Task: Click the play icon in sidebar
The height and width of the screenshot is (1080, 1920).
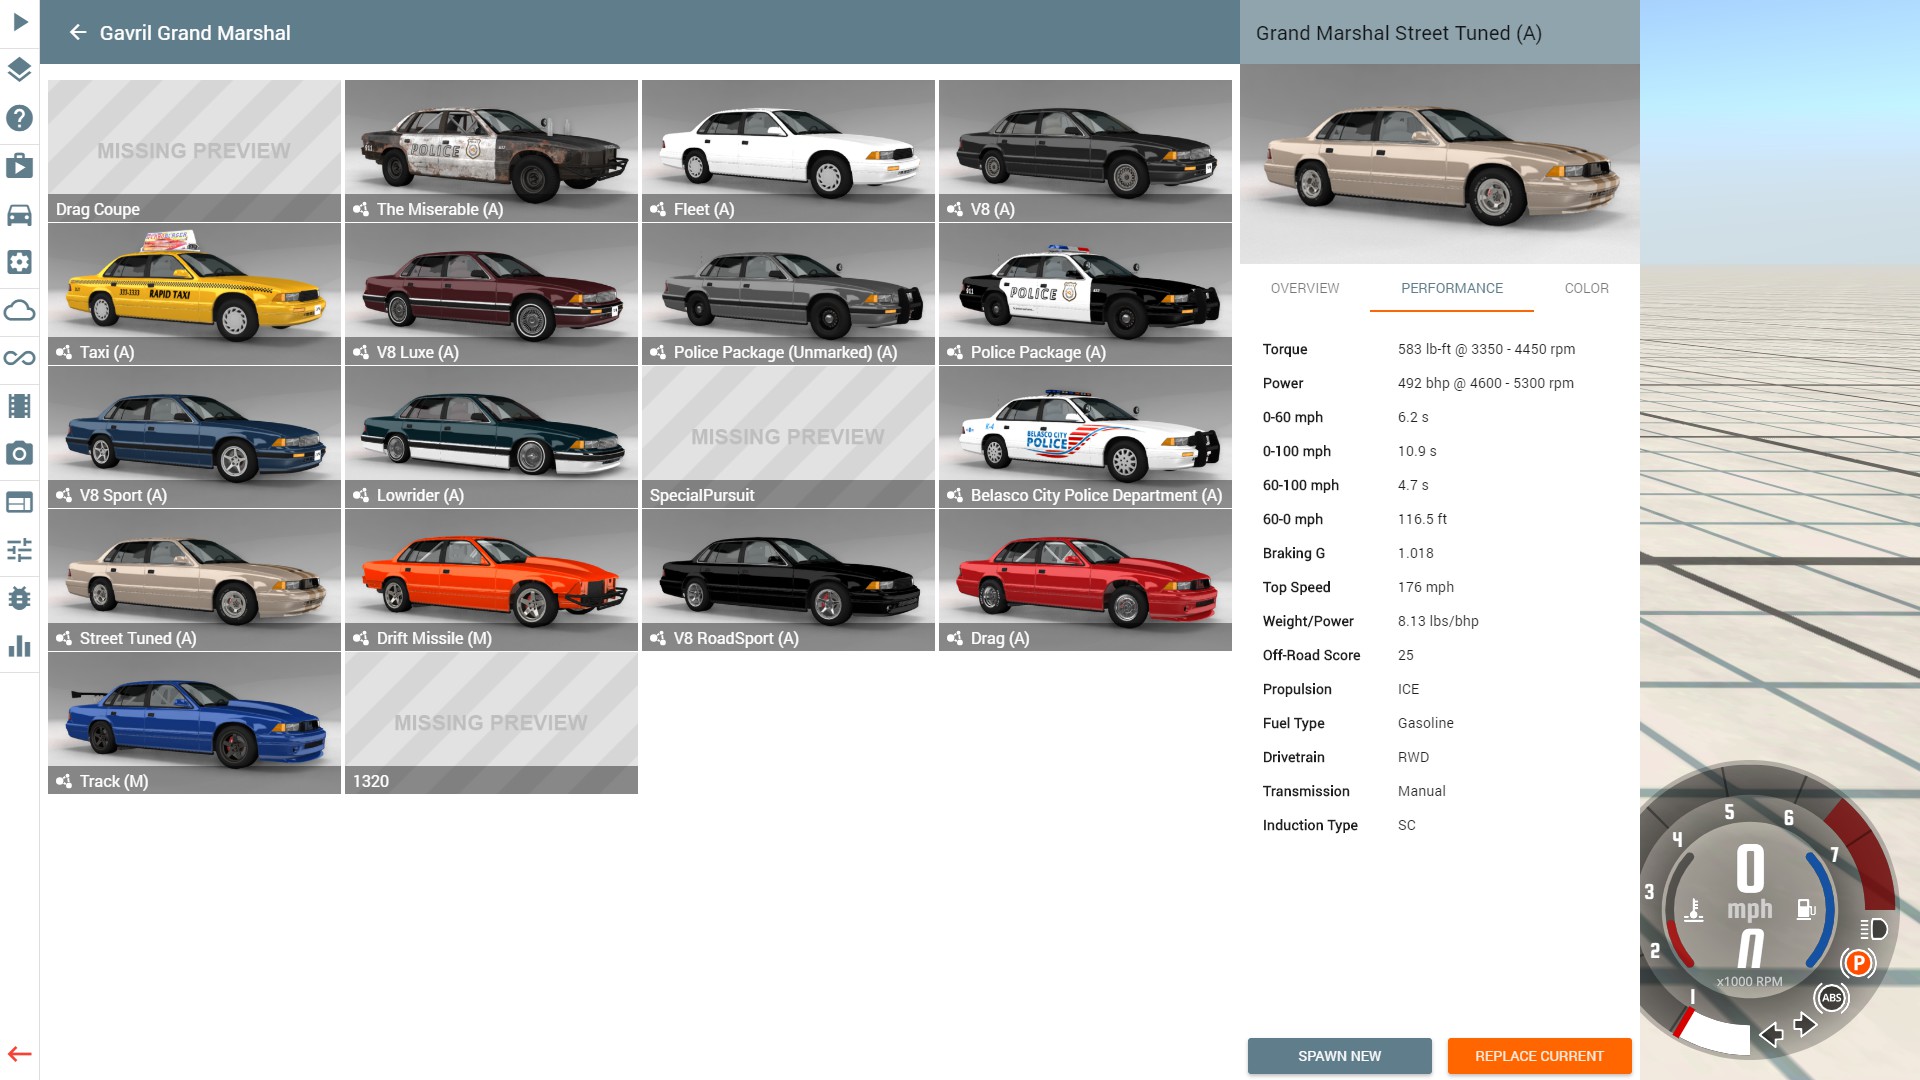Action: pos(20,22)
